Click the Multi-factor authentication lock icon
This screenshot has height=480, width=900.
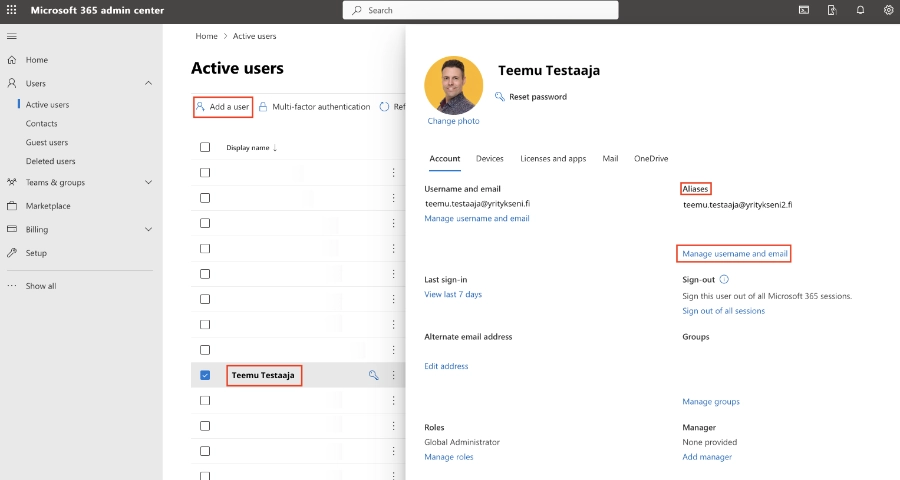coord(263,107)
